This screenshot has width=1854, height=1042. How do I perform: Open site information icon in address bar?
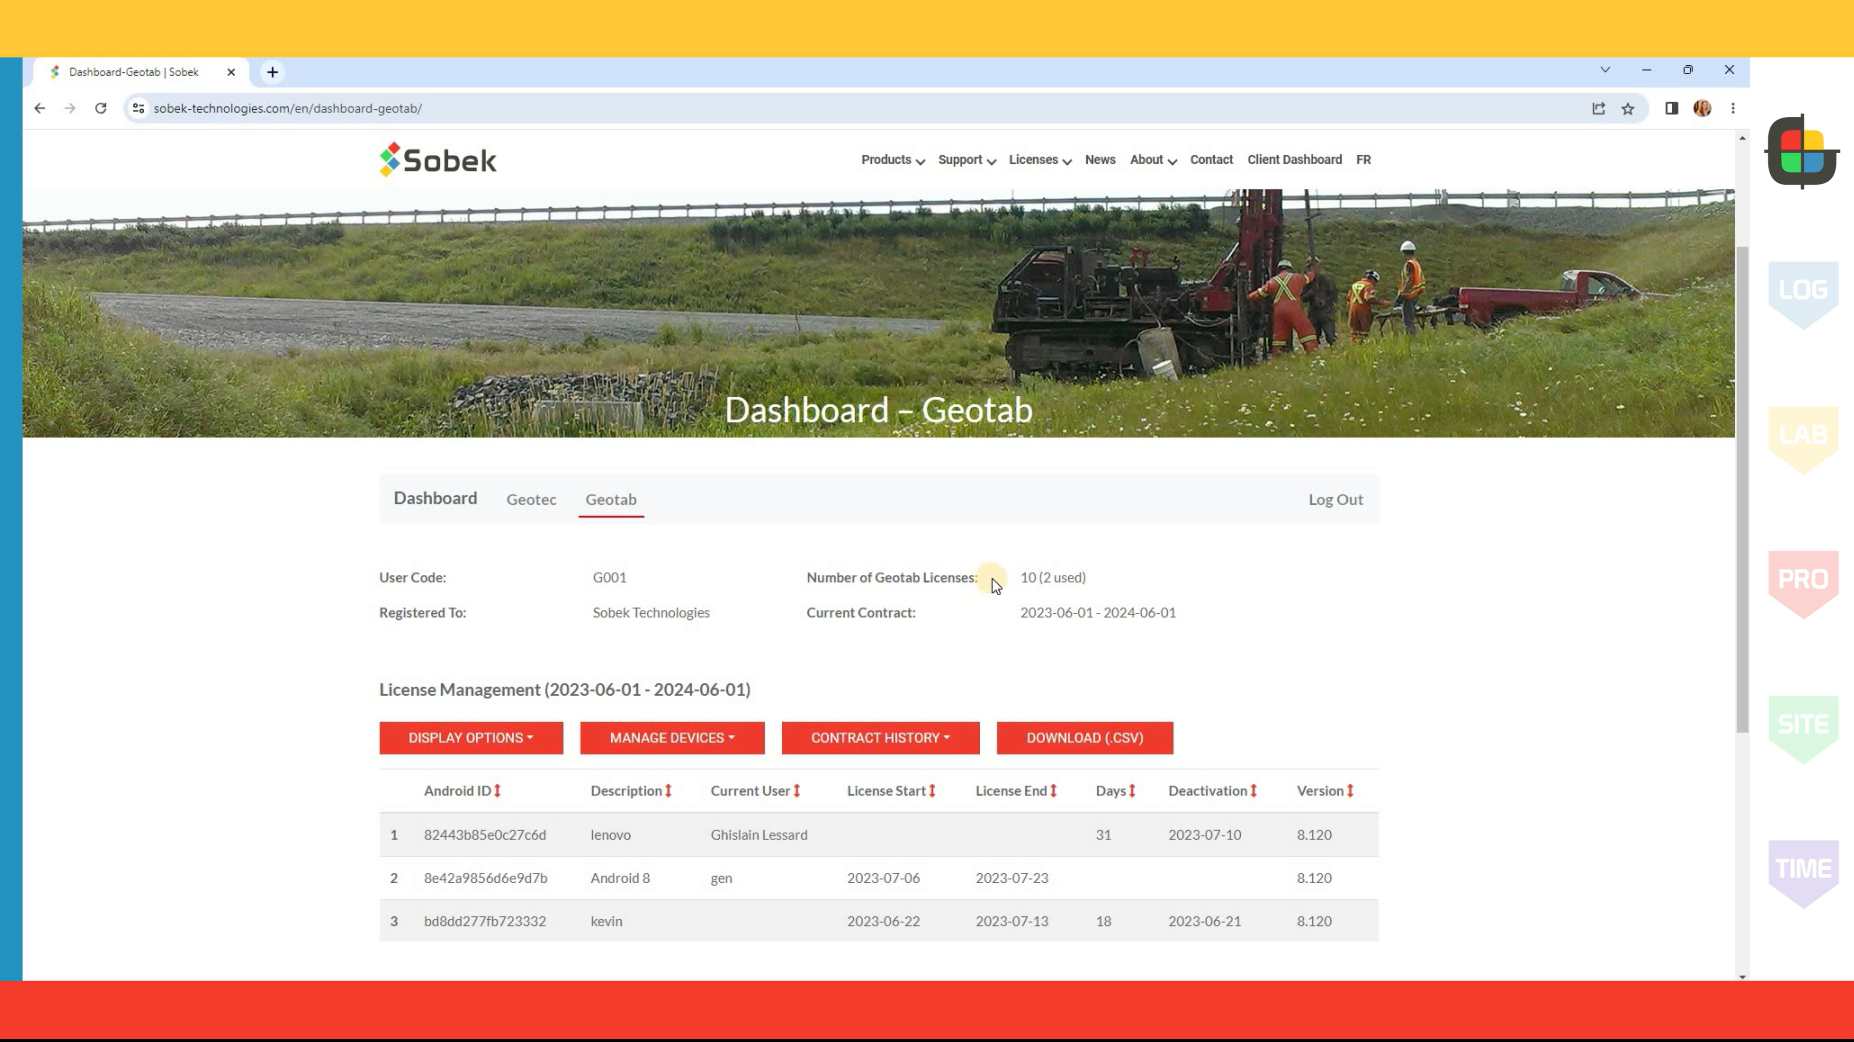point(139,108)
